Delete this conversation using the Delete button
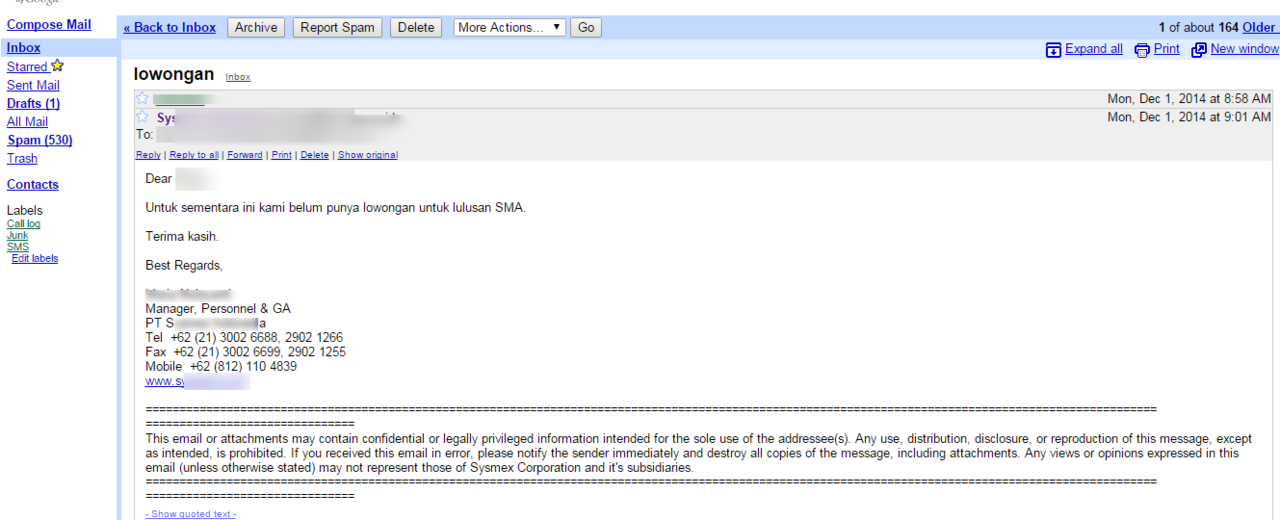 pyautogui.click(x=416, y=28)
